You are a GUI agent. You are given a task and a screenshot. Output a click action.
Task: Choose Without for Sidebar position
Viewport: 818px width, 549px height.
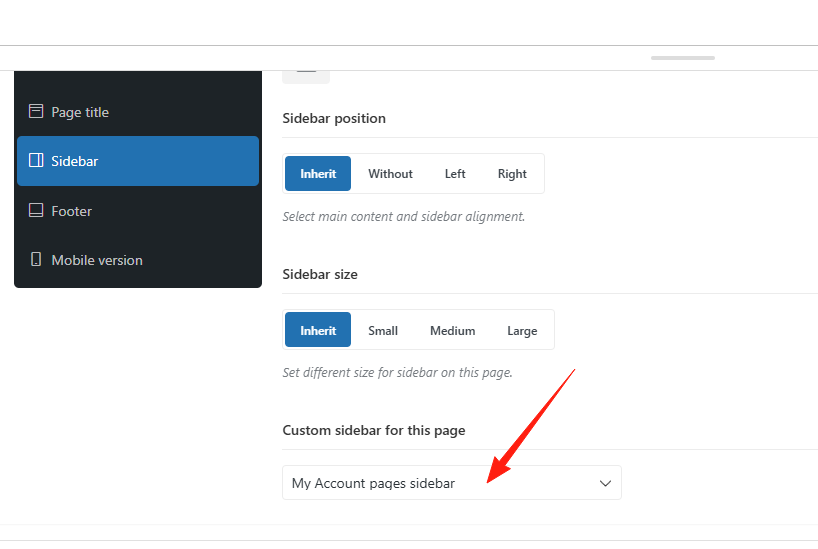390,173
